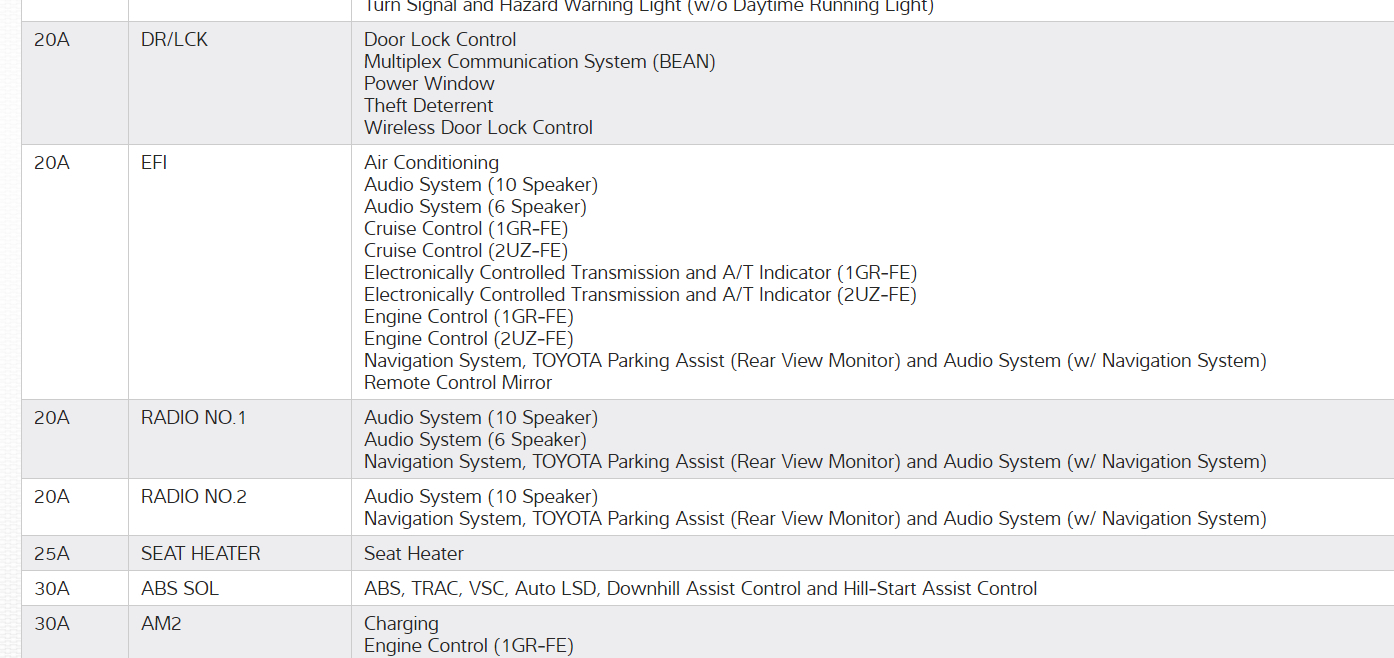
Task: Select Cruise Control (2UZ-FE) line
Action: 465,251
